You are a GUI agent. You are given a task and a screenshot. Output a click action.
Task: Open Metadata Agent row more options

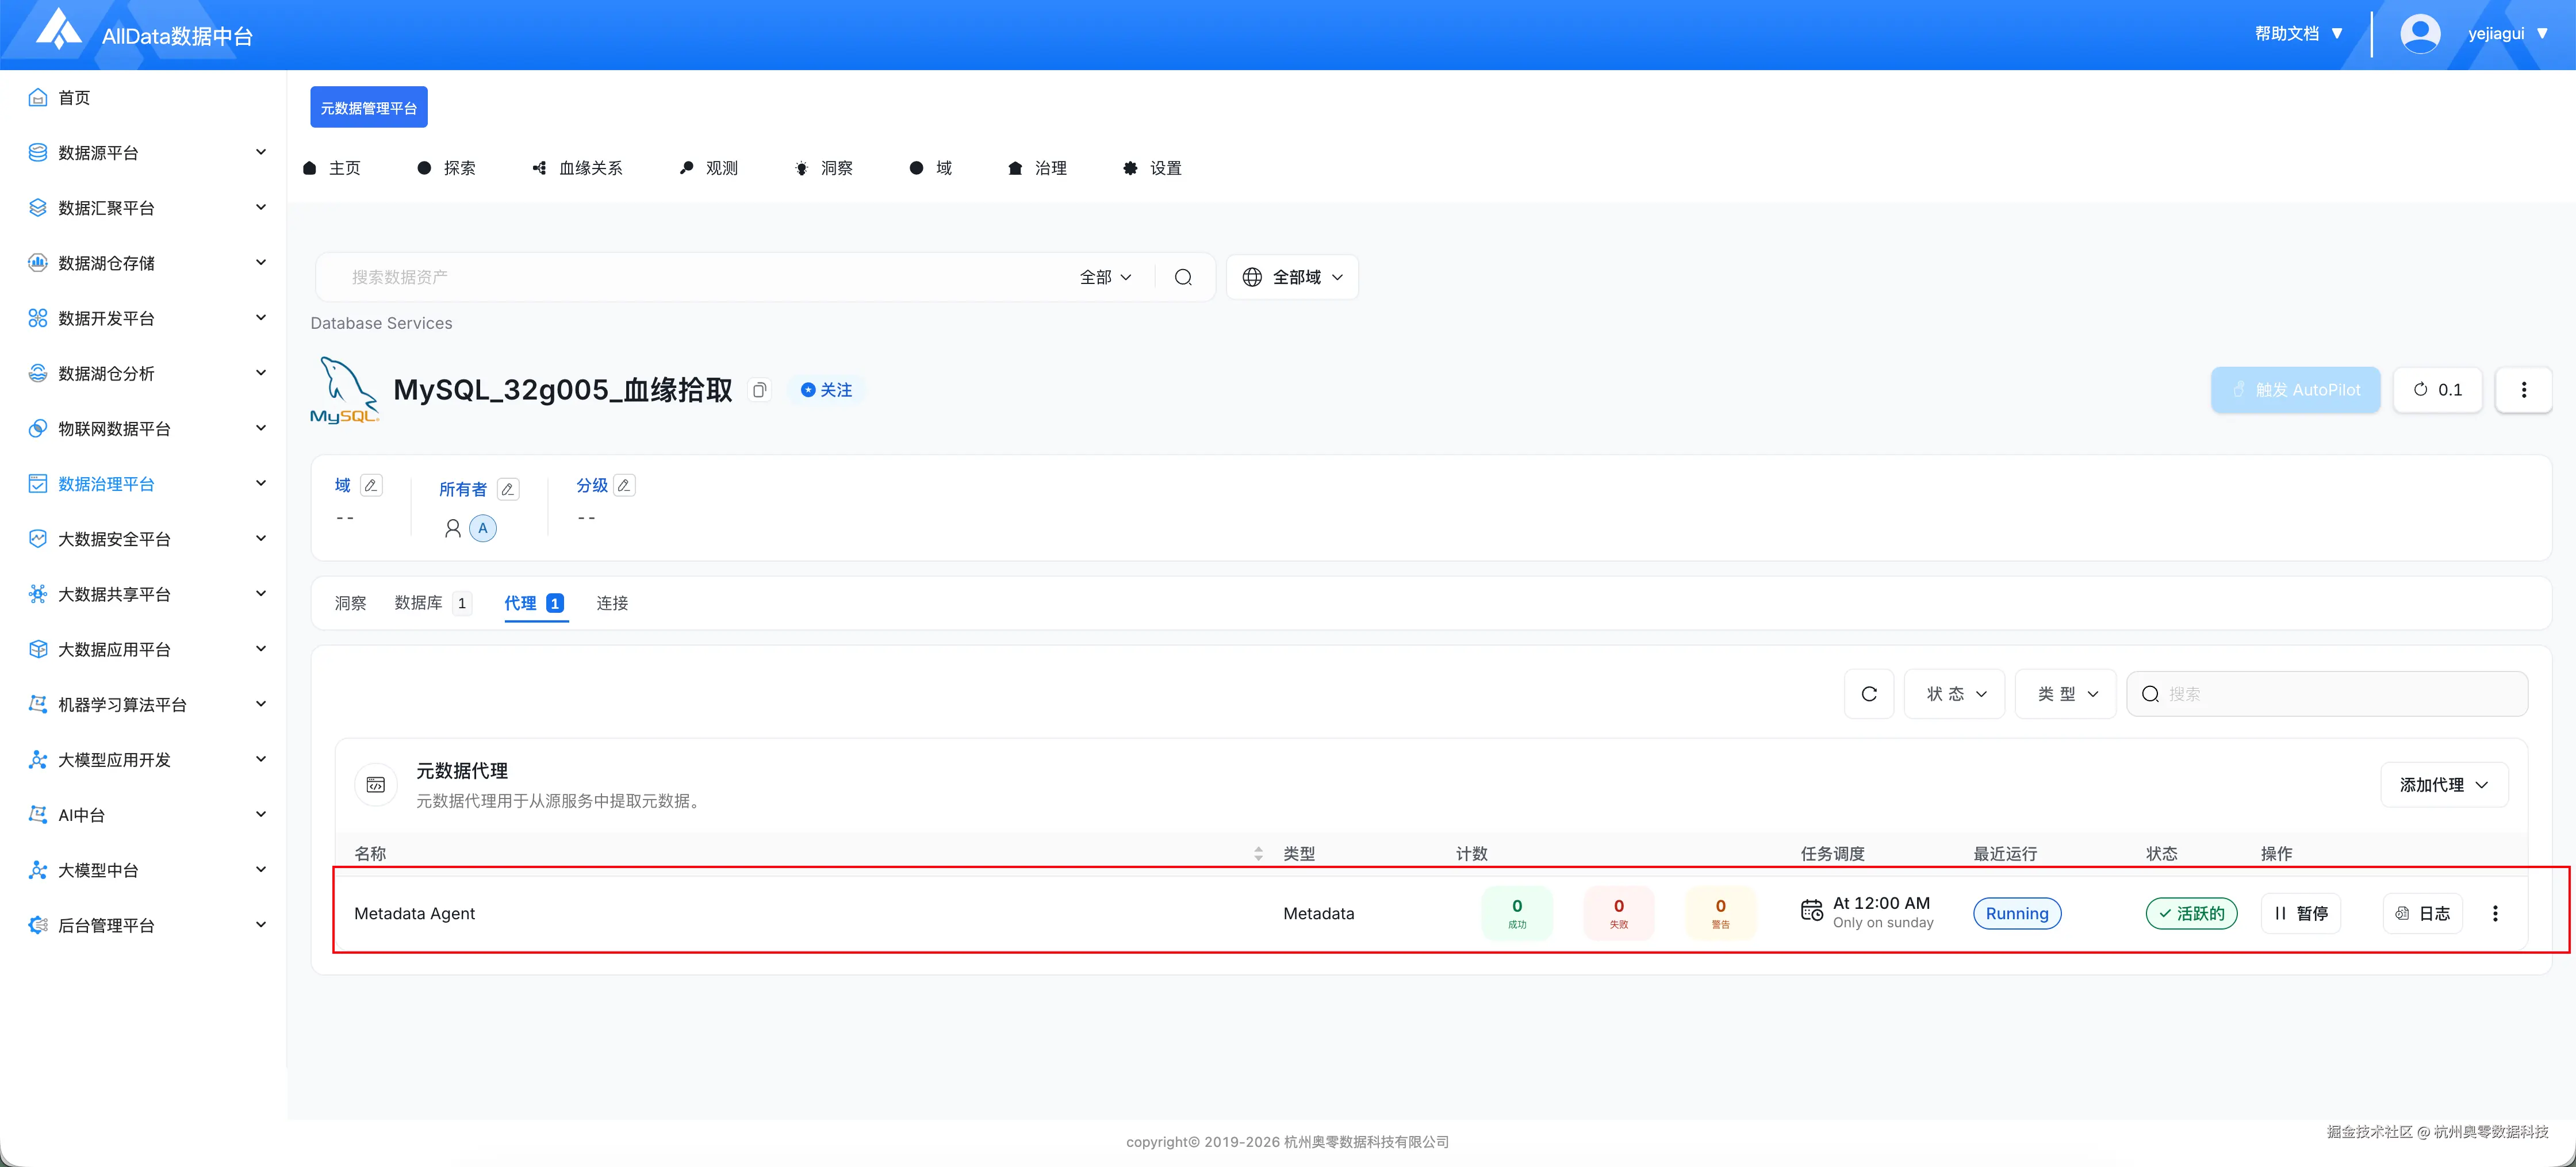tap(2495, 913)
